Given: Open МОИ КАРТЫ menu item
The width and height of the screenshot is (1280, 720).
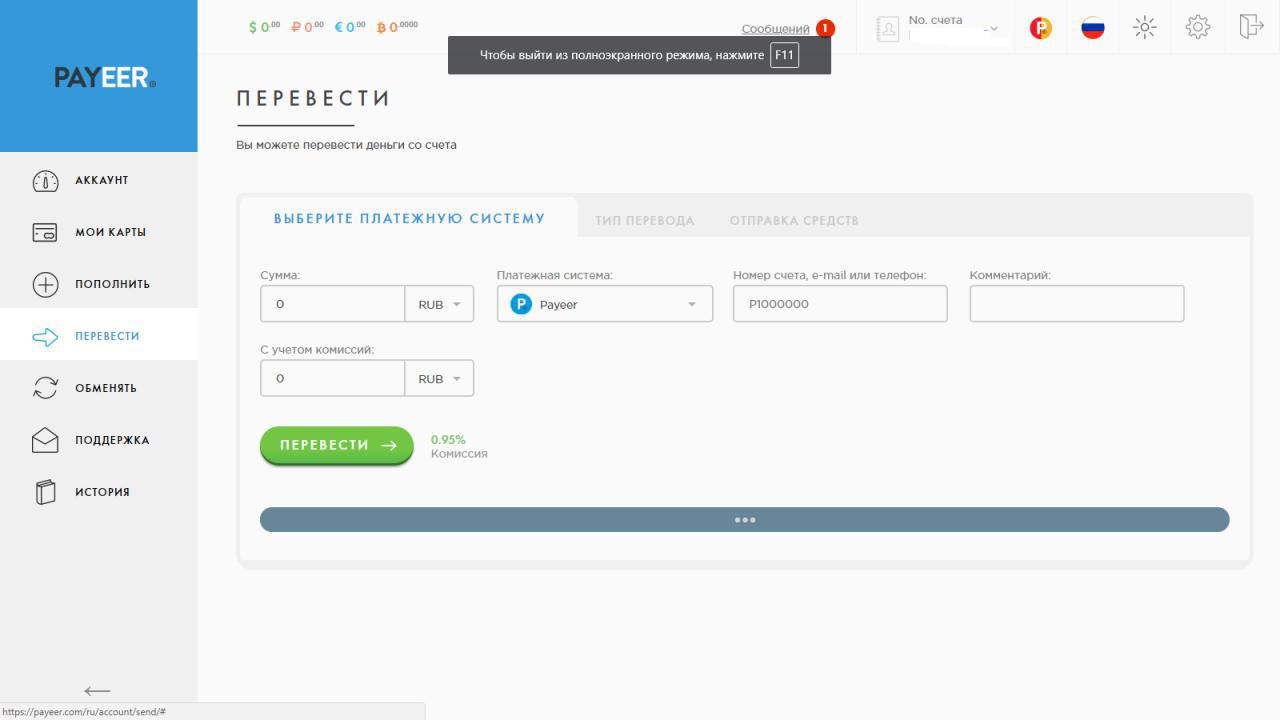Looking at the screenshot, I should [110, 232].
